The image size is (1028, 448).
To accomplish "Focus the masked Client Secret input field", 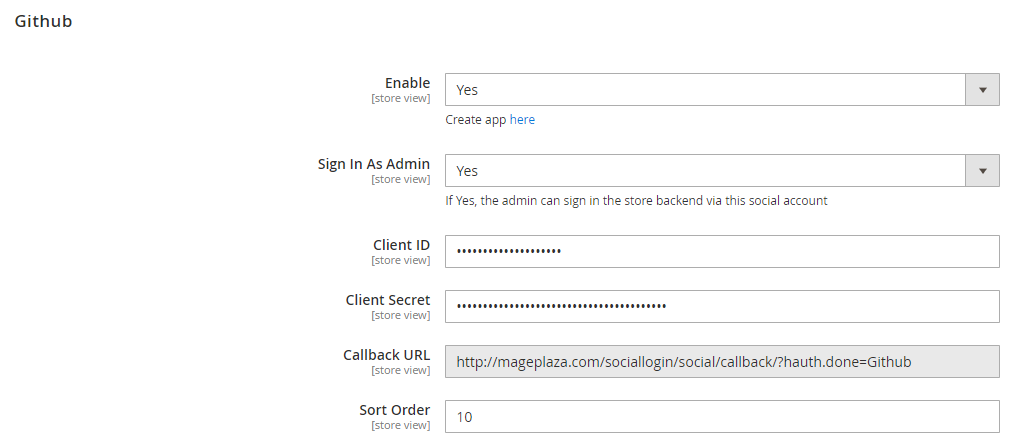I will coord(722,307).
